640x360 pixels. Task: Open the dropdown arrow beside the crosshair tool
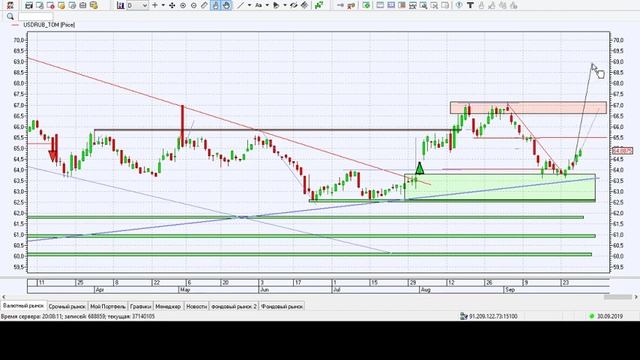pos(163,5)
